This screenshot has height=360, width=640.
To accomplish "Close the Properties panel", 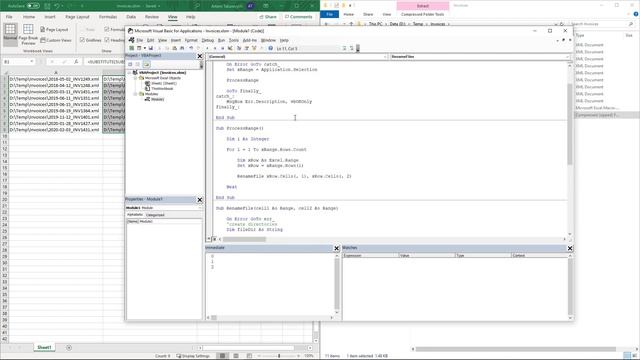I will [x=200, y=200].
